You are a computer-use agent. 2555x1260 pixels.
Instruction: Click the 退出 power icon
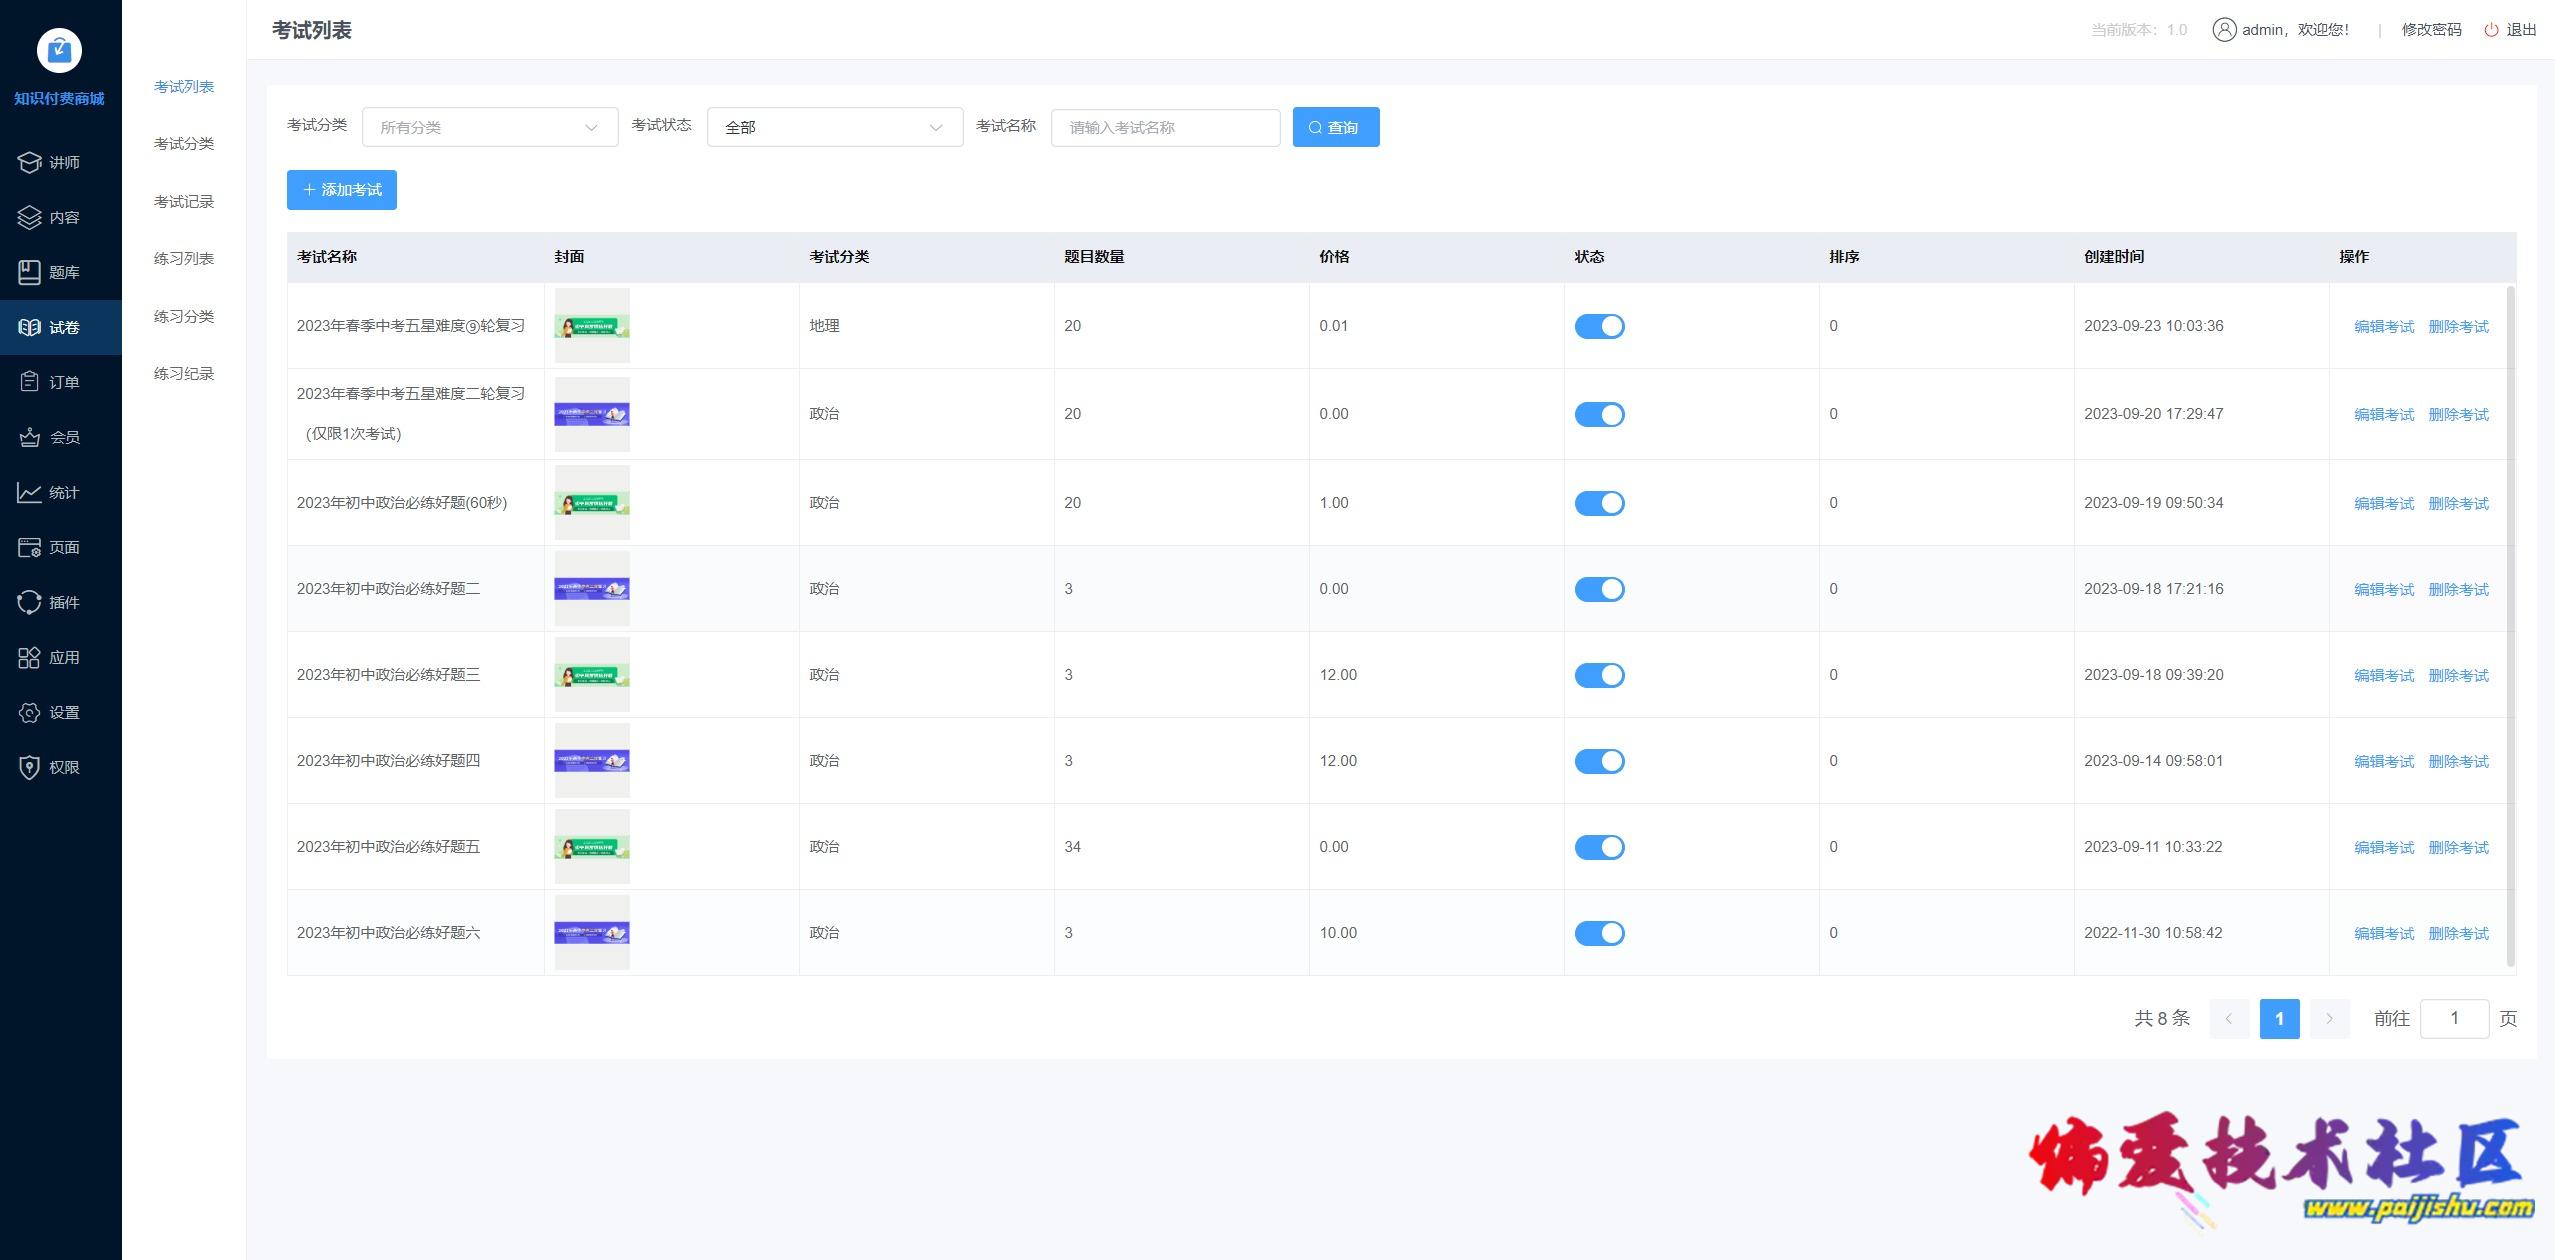tap(2492, 30)
